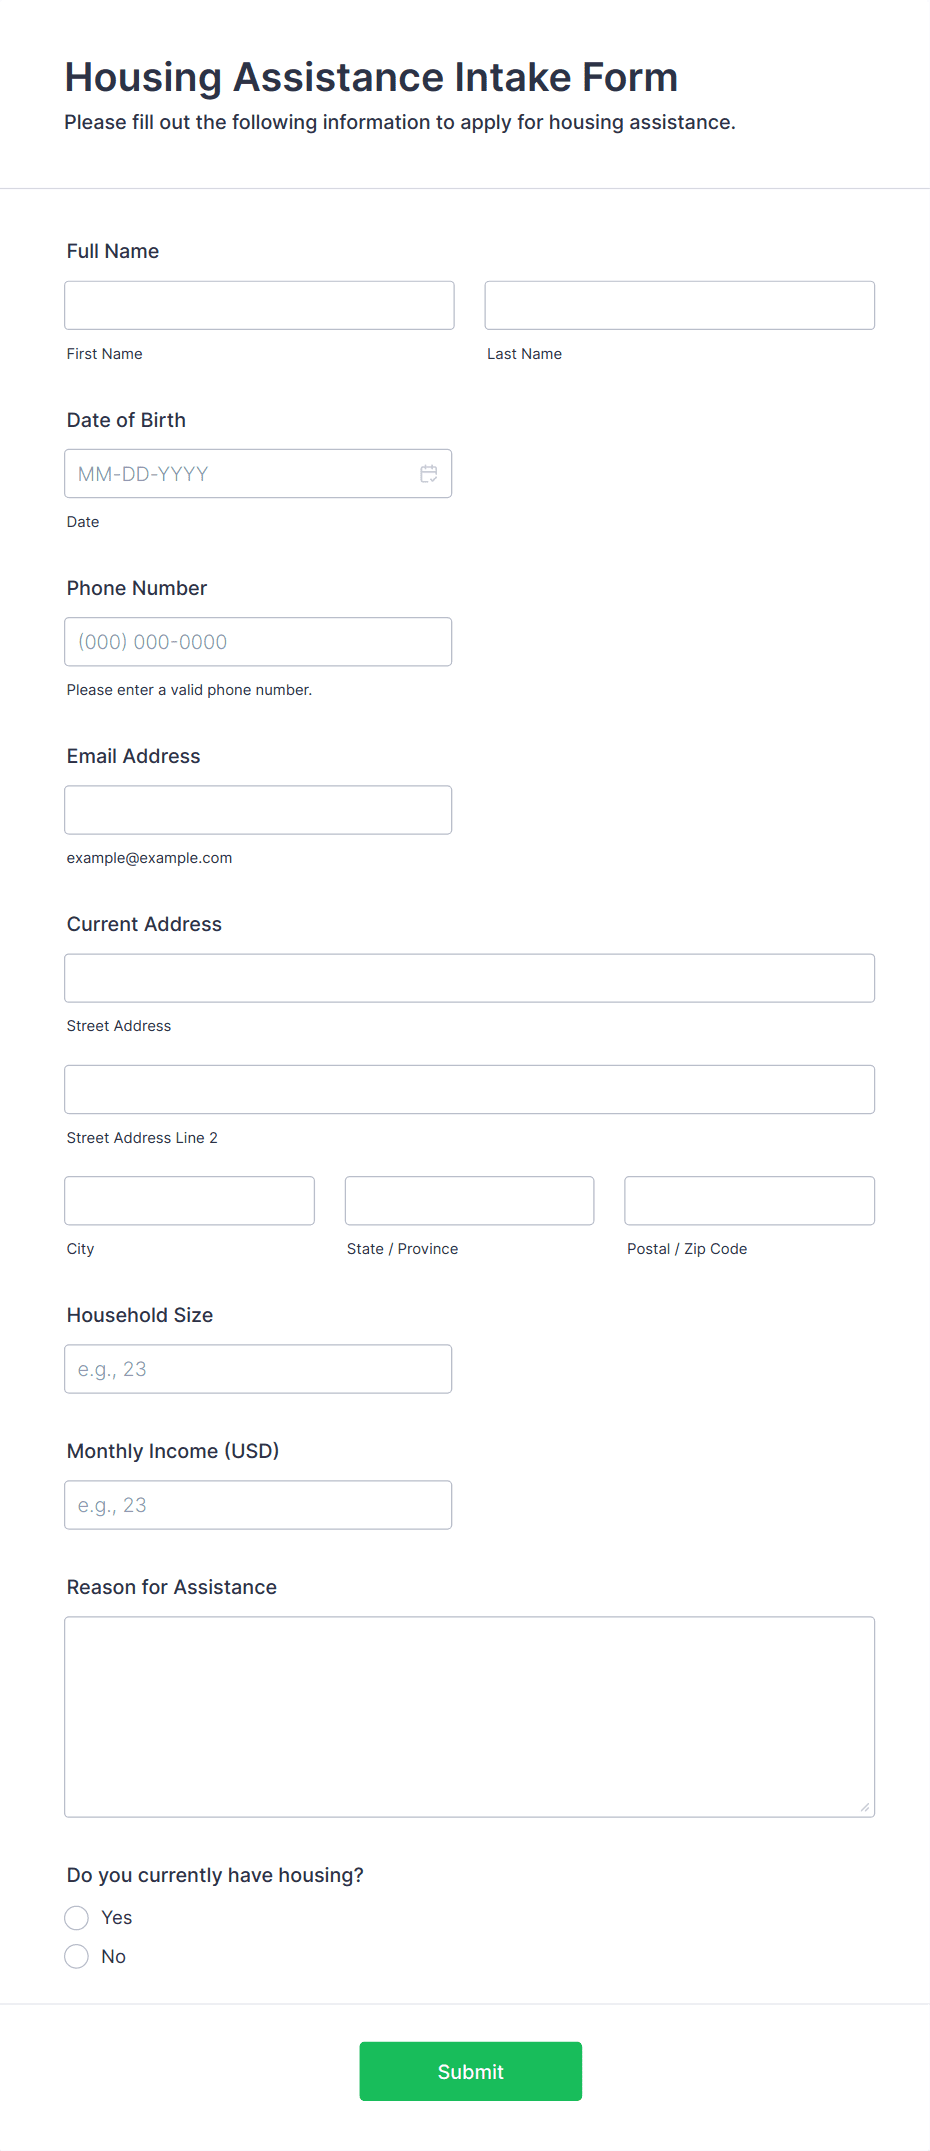Click the Last Name input field

(678, 305)
